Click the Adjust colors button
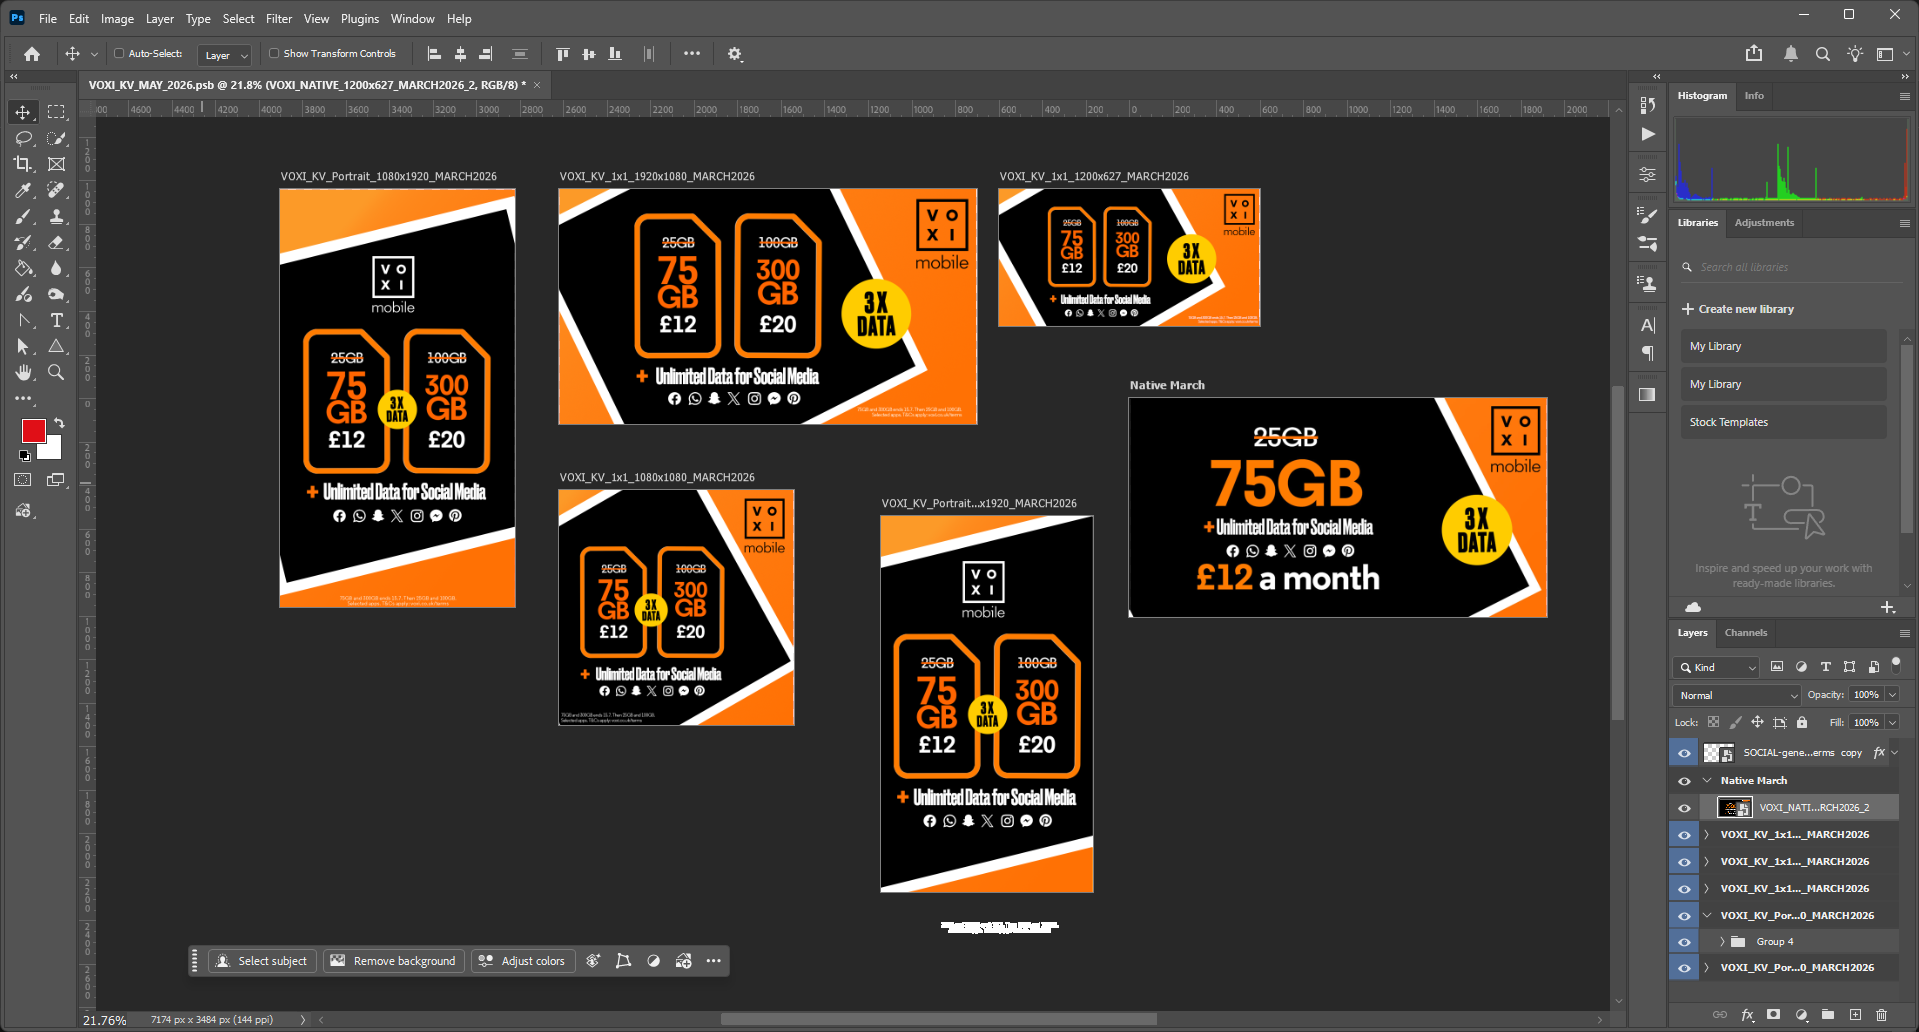The image size is (1919, 1032). 522,961
